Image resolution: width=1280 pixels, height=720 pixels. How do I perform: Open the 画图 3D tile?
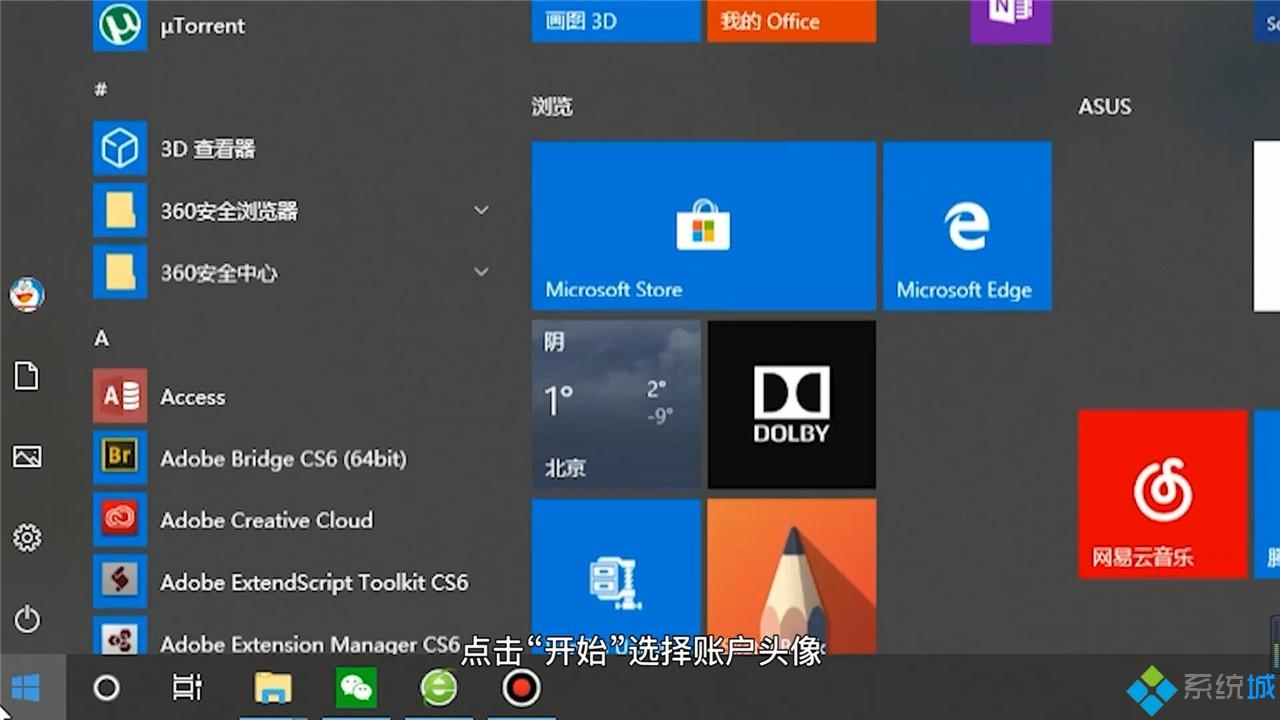click(616, 21)
